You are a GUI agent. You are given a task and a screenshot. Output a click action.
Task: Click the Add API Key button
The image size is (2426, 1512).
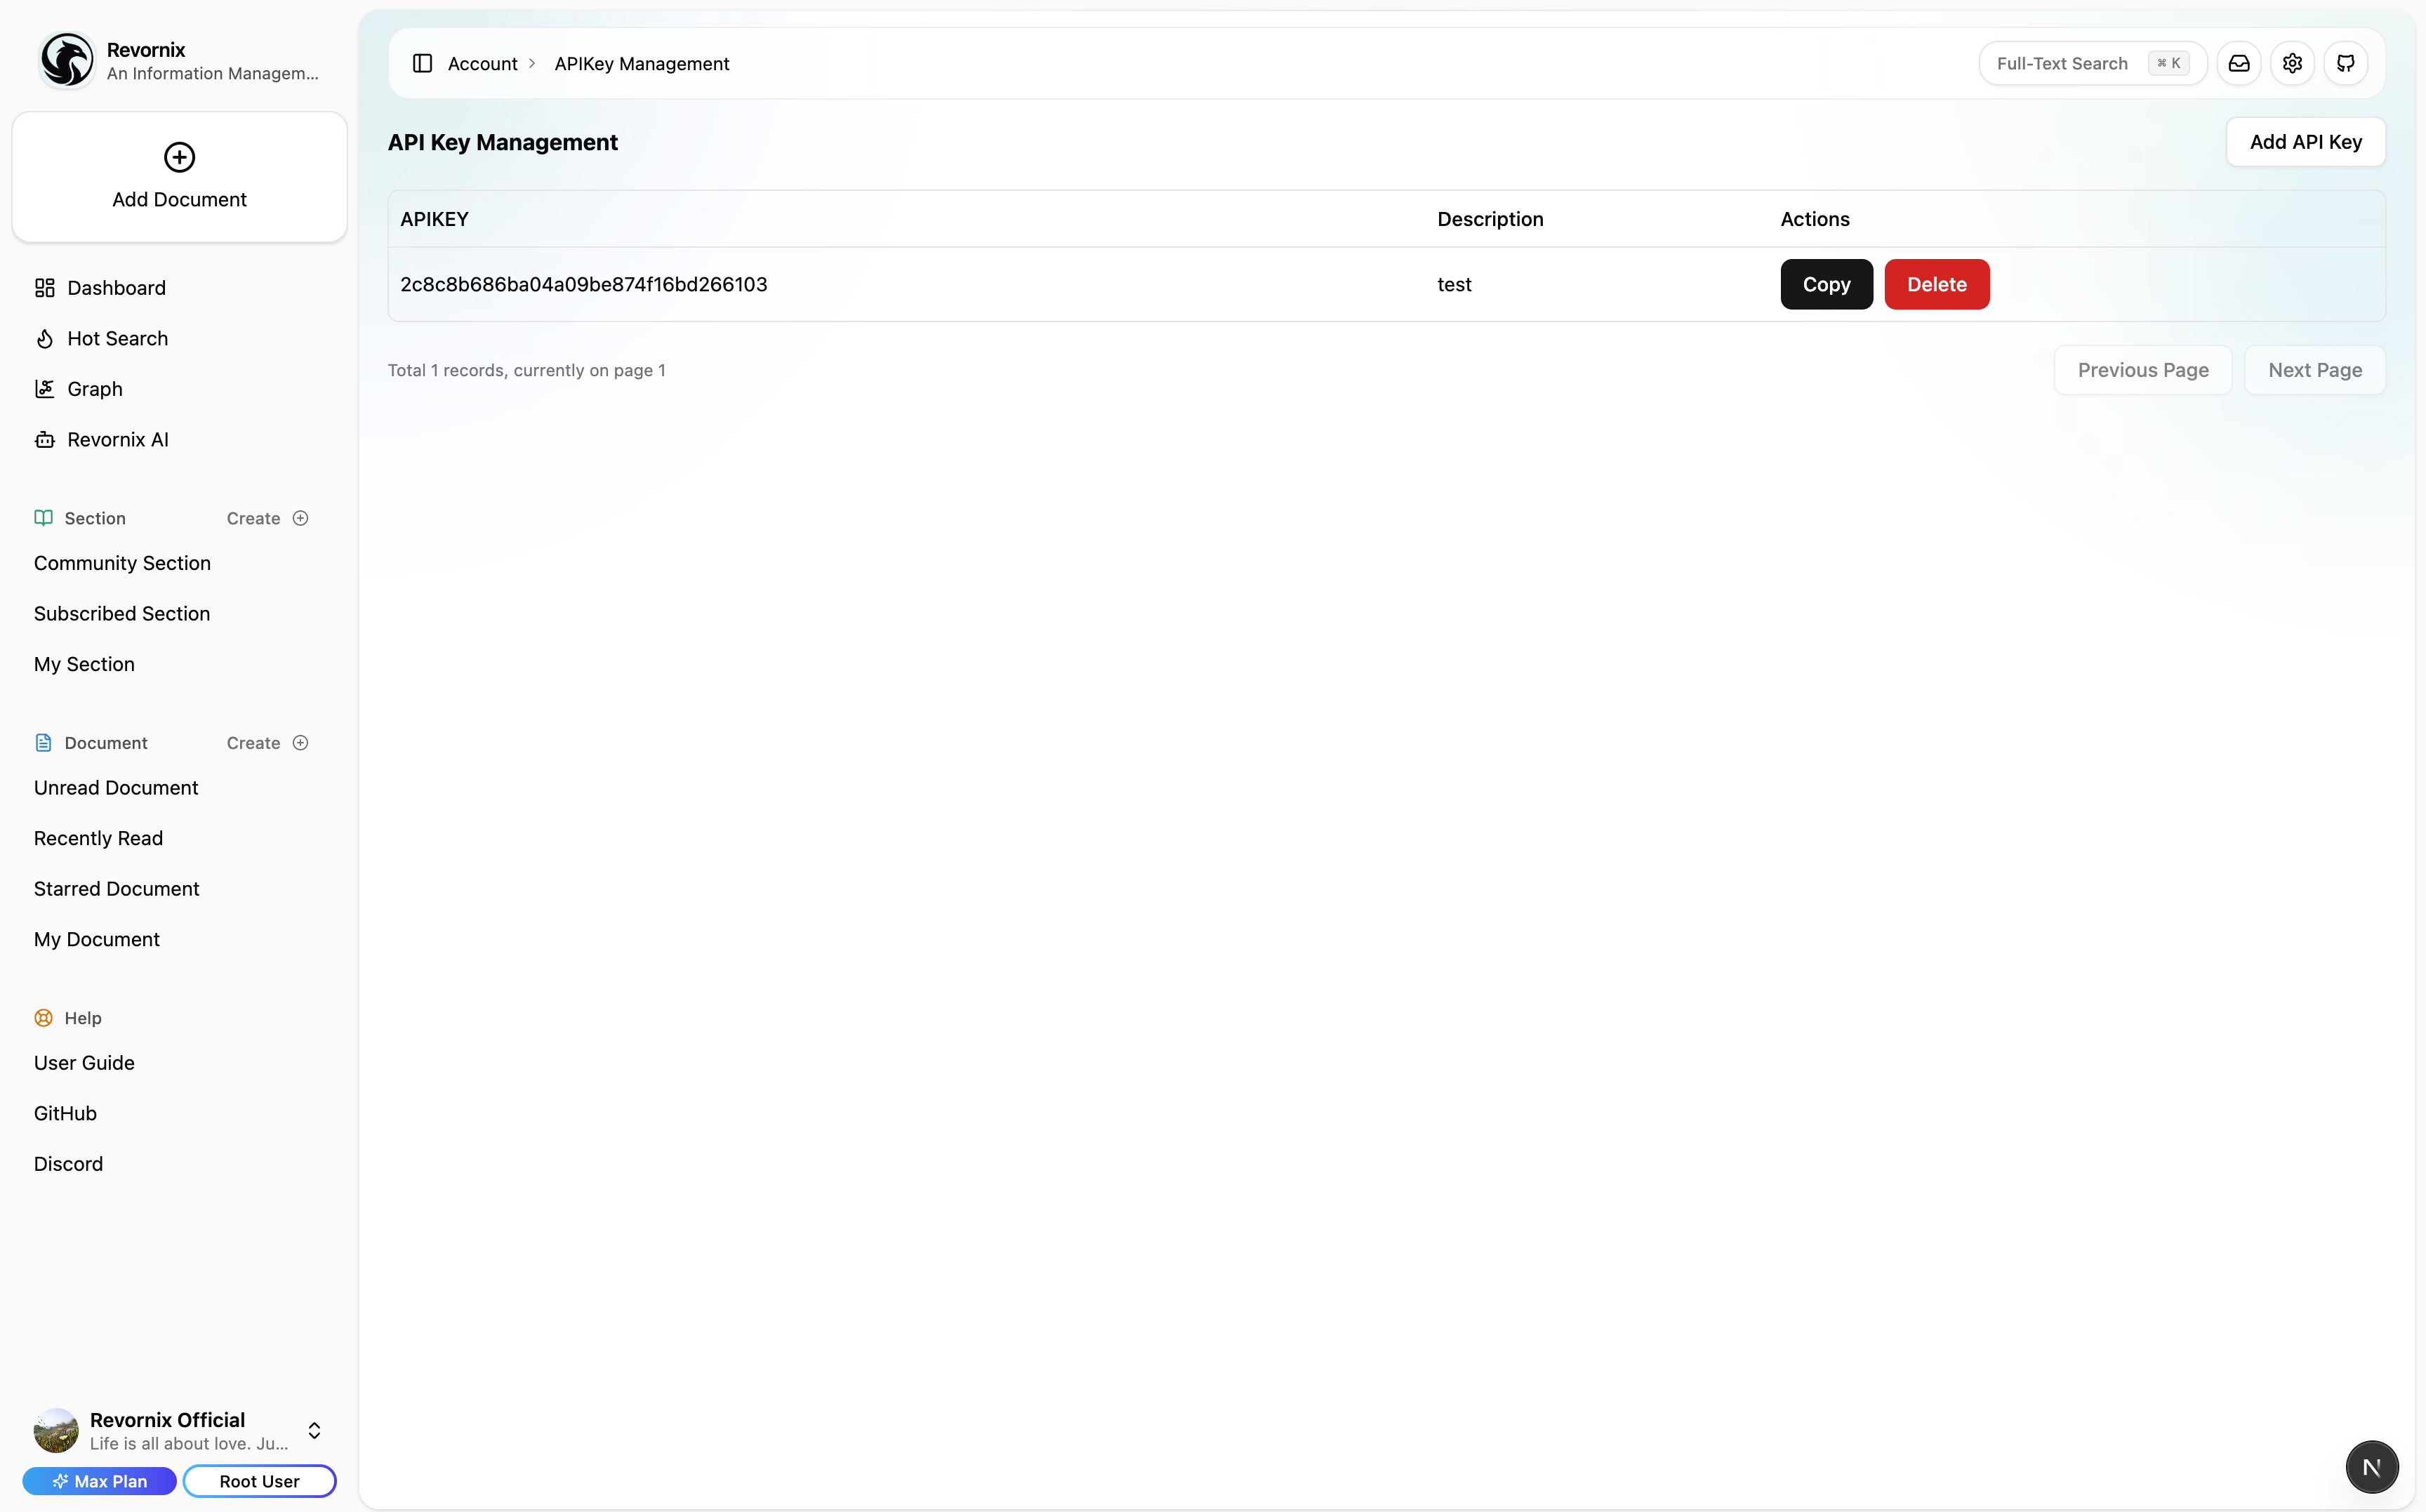(x=2305, y=142)
